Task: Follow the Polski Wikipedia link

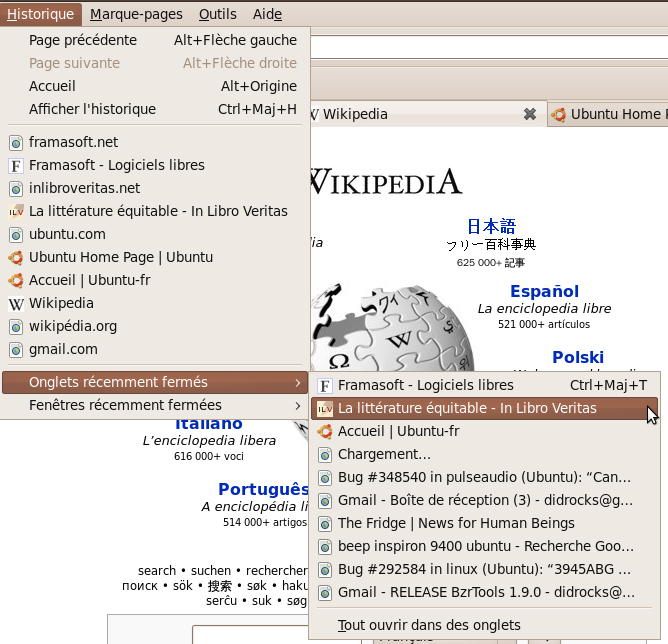Action: coord(578,357)
